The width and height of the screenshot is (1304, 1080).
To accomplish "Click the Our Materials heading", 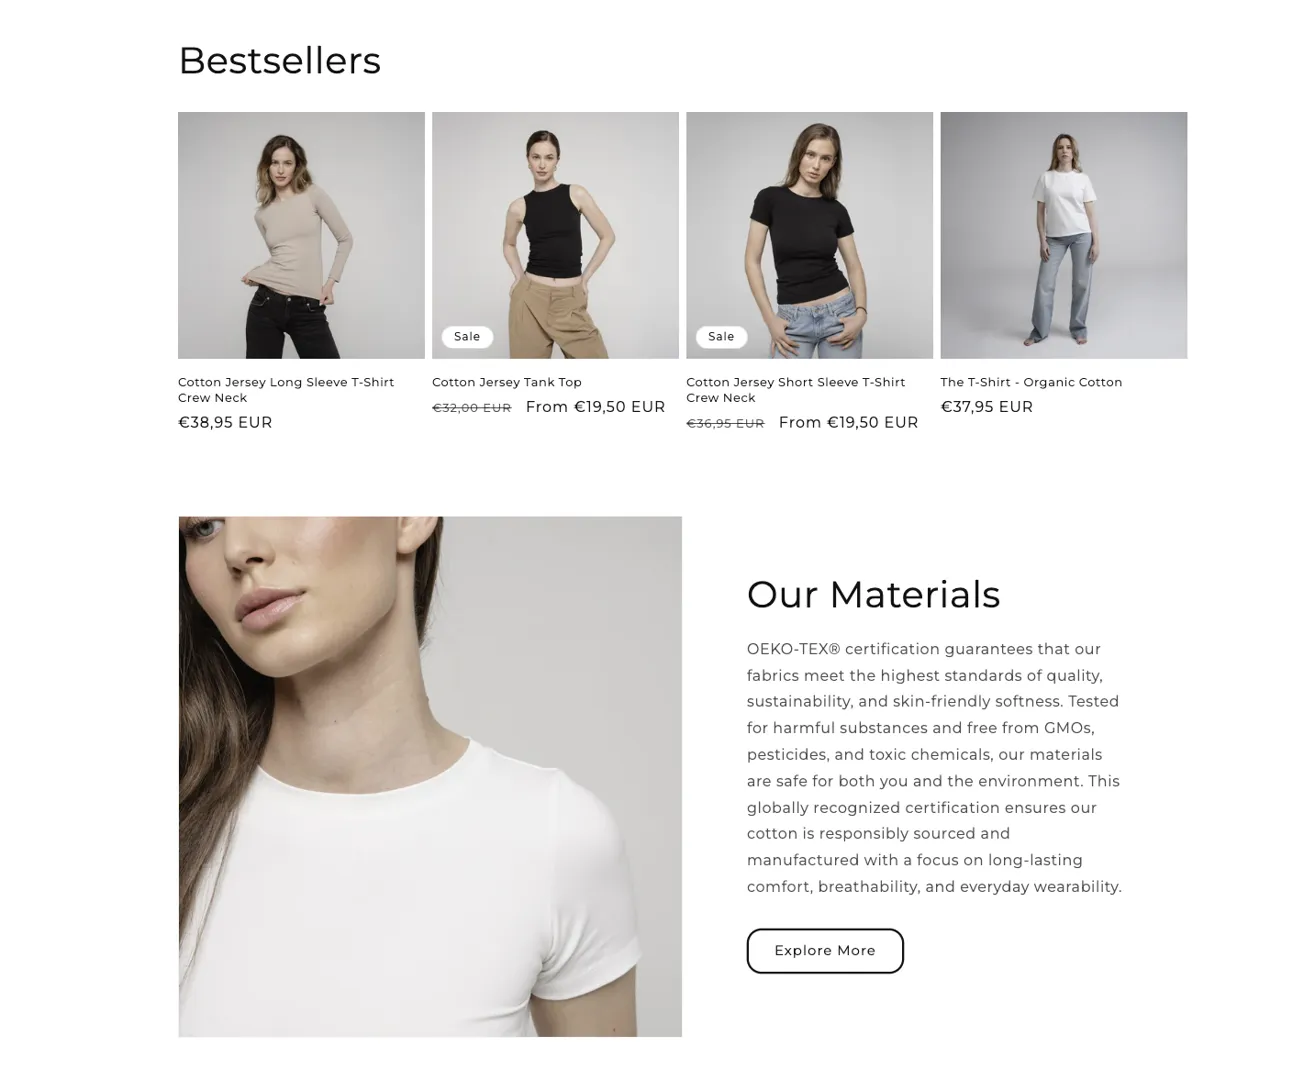I will pos(873,594).
